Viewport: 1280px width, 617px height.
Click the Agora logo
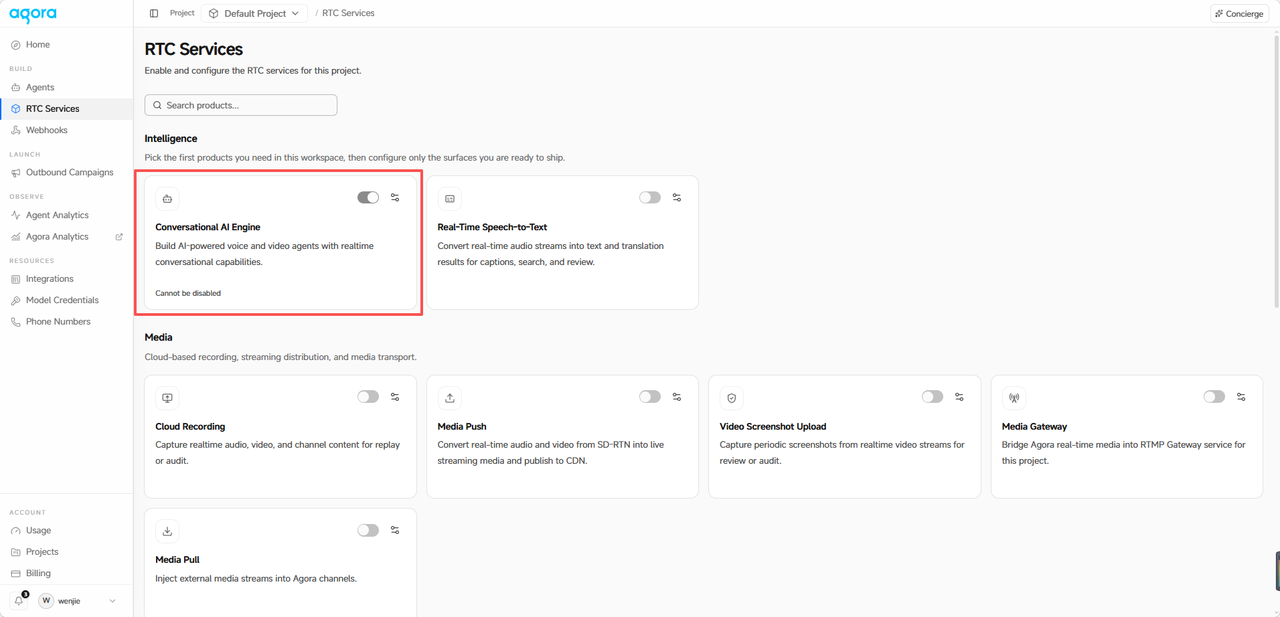tap(33, 14)
